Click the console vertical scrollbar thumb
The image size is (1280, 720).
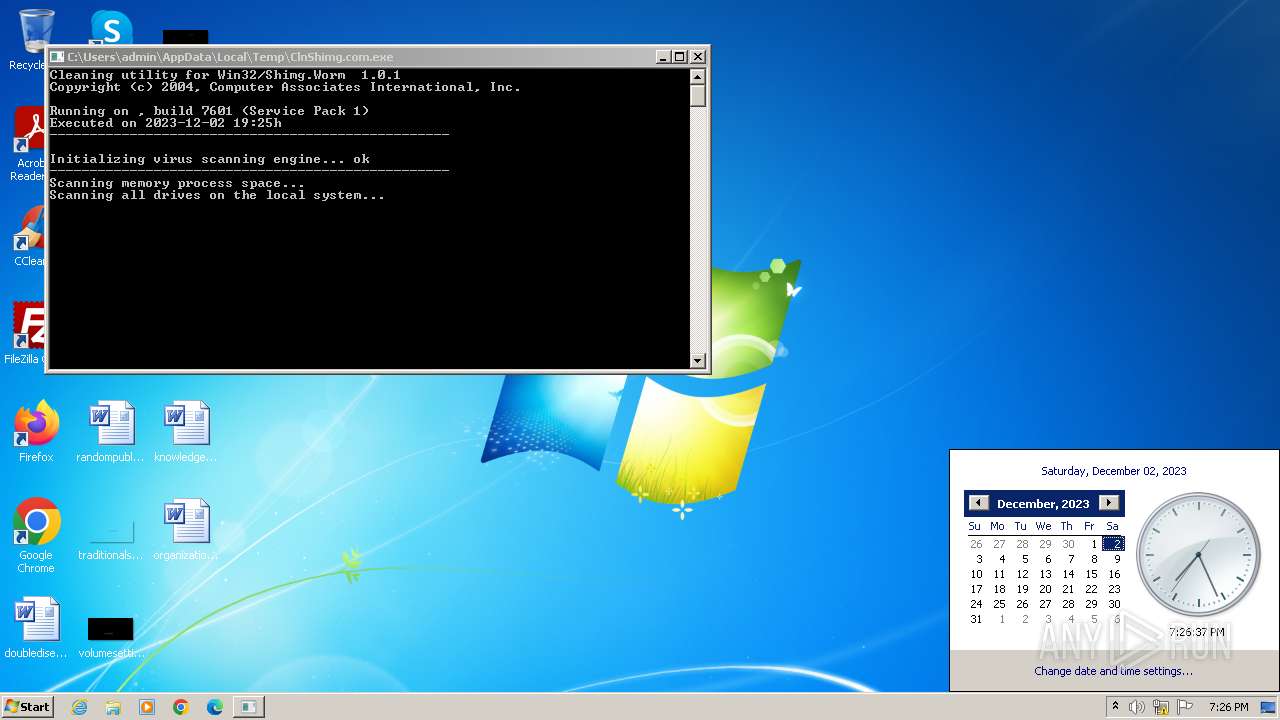click(698, 96)
